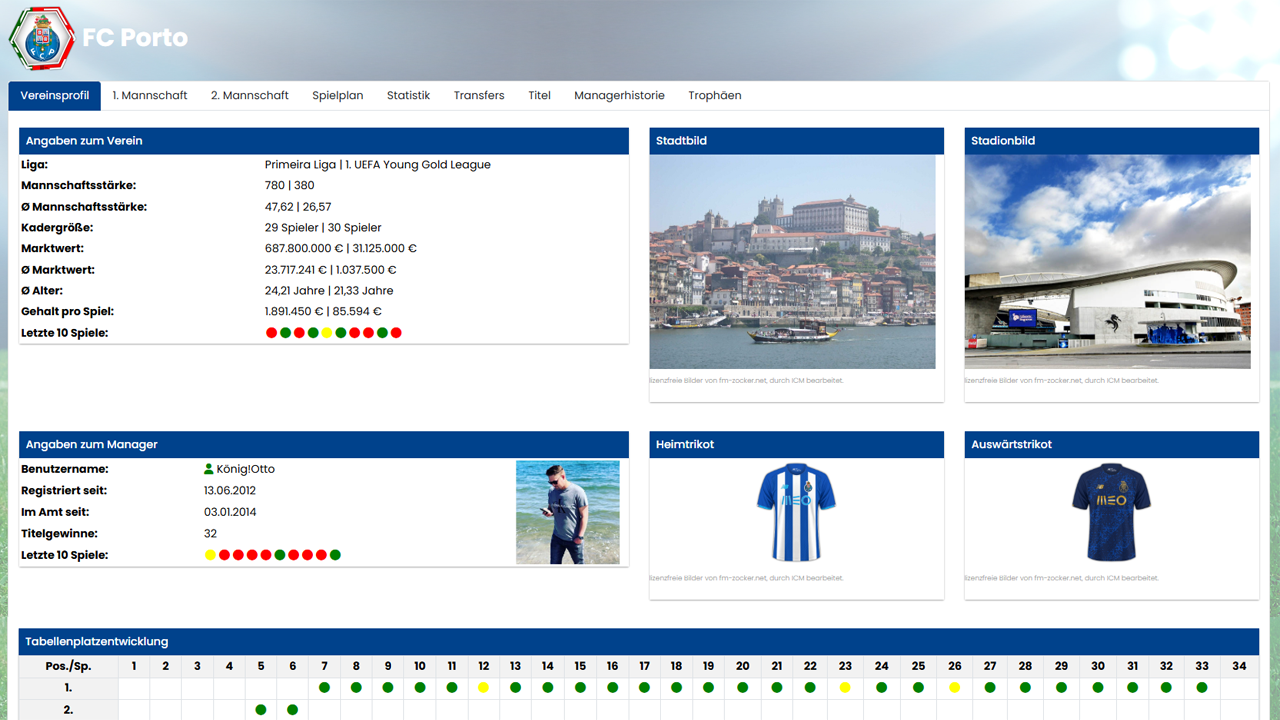
Task: Click the yellow dot at matchday 12
Action: (x=483, y=688)
